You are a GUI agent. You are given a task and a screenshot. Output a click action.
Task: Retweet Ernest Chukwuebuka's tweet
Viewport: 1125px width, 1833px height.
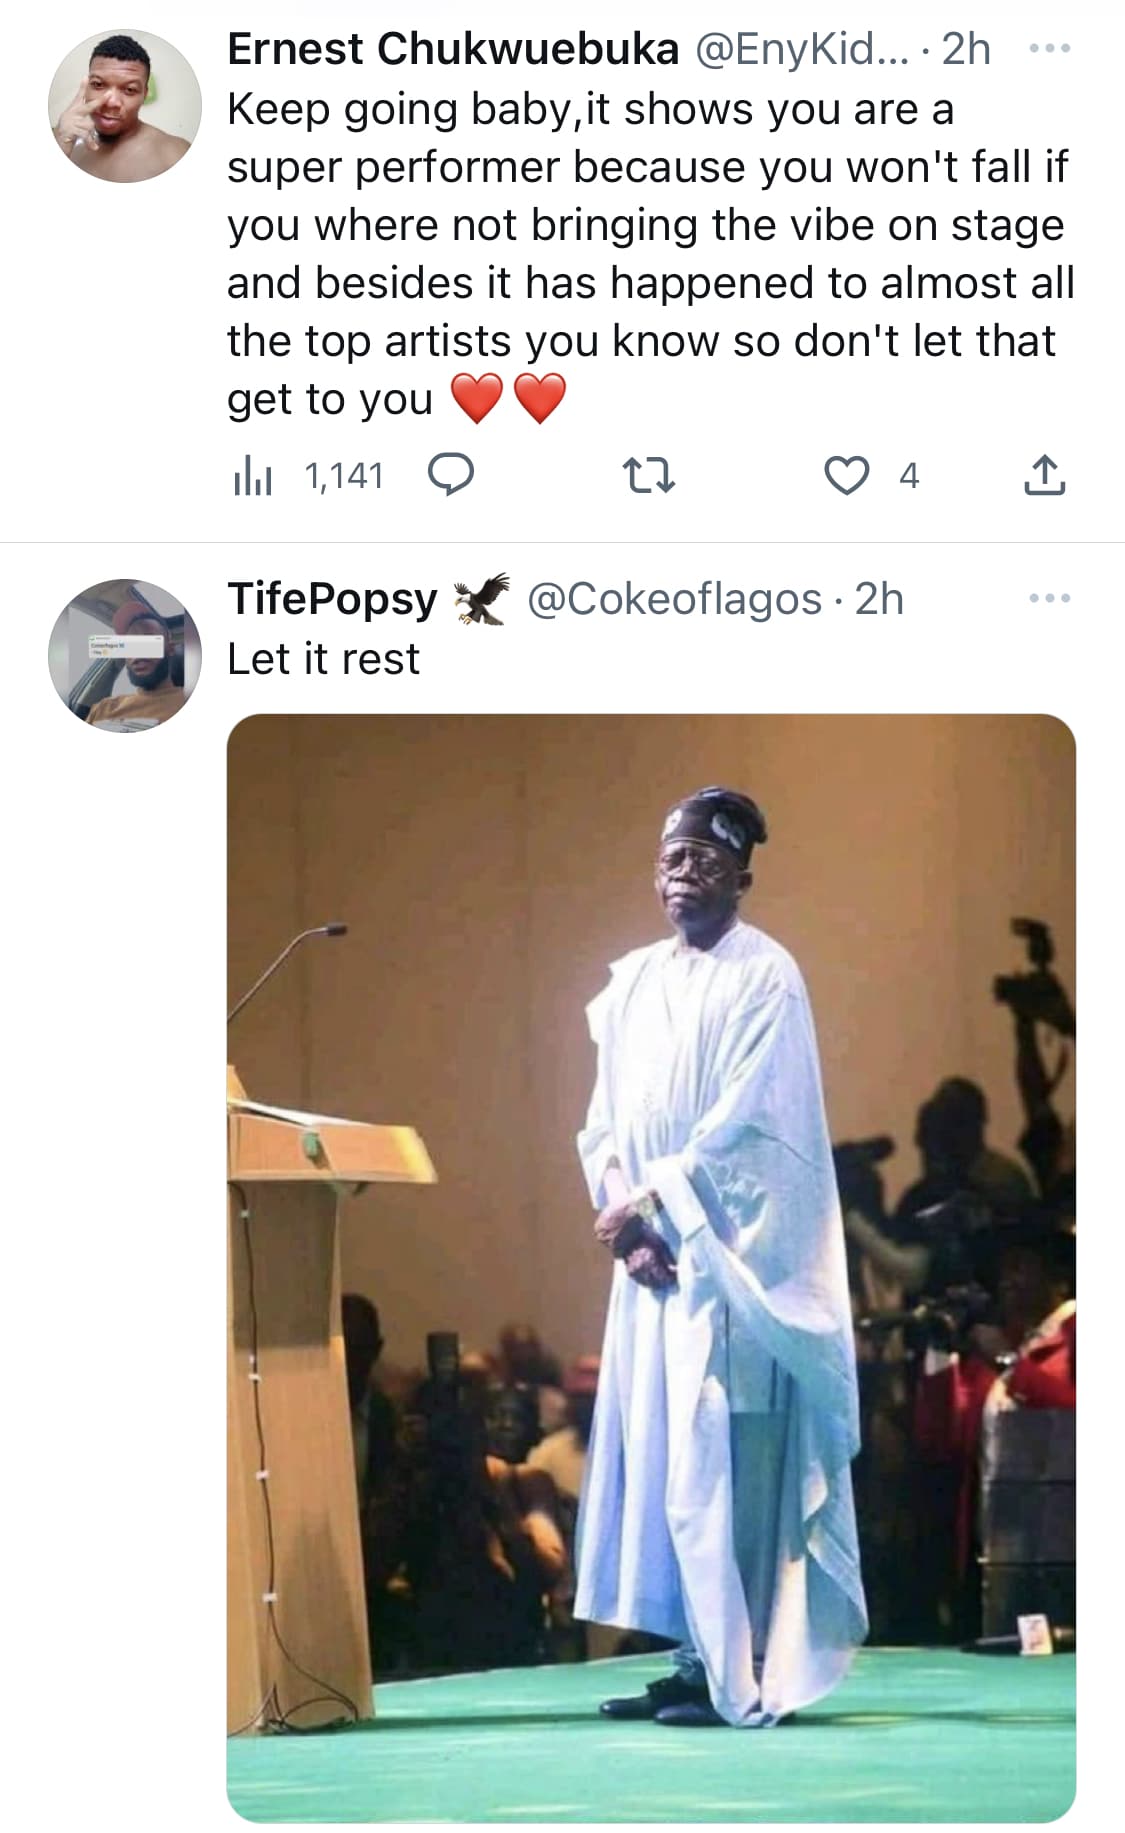(648, 476)
